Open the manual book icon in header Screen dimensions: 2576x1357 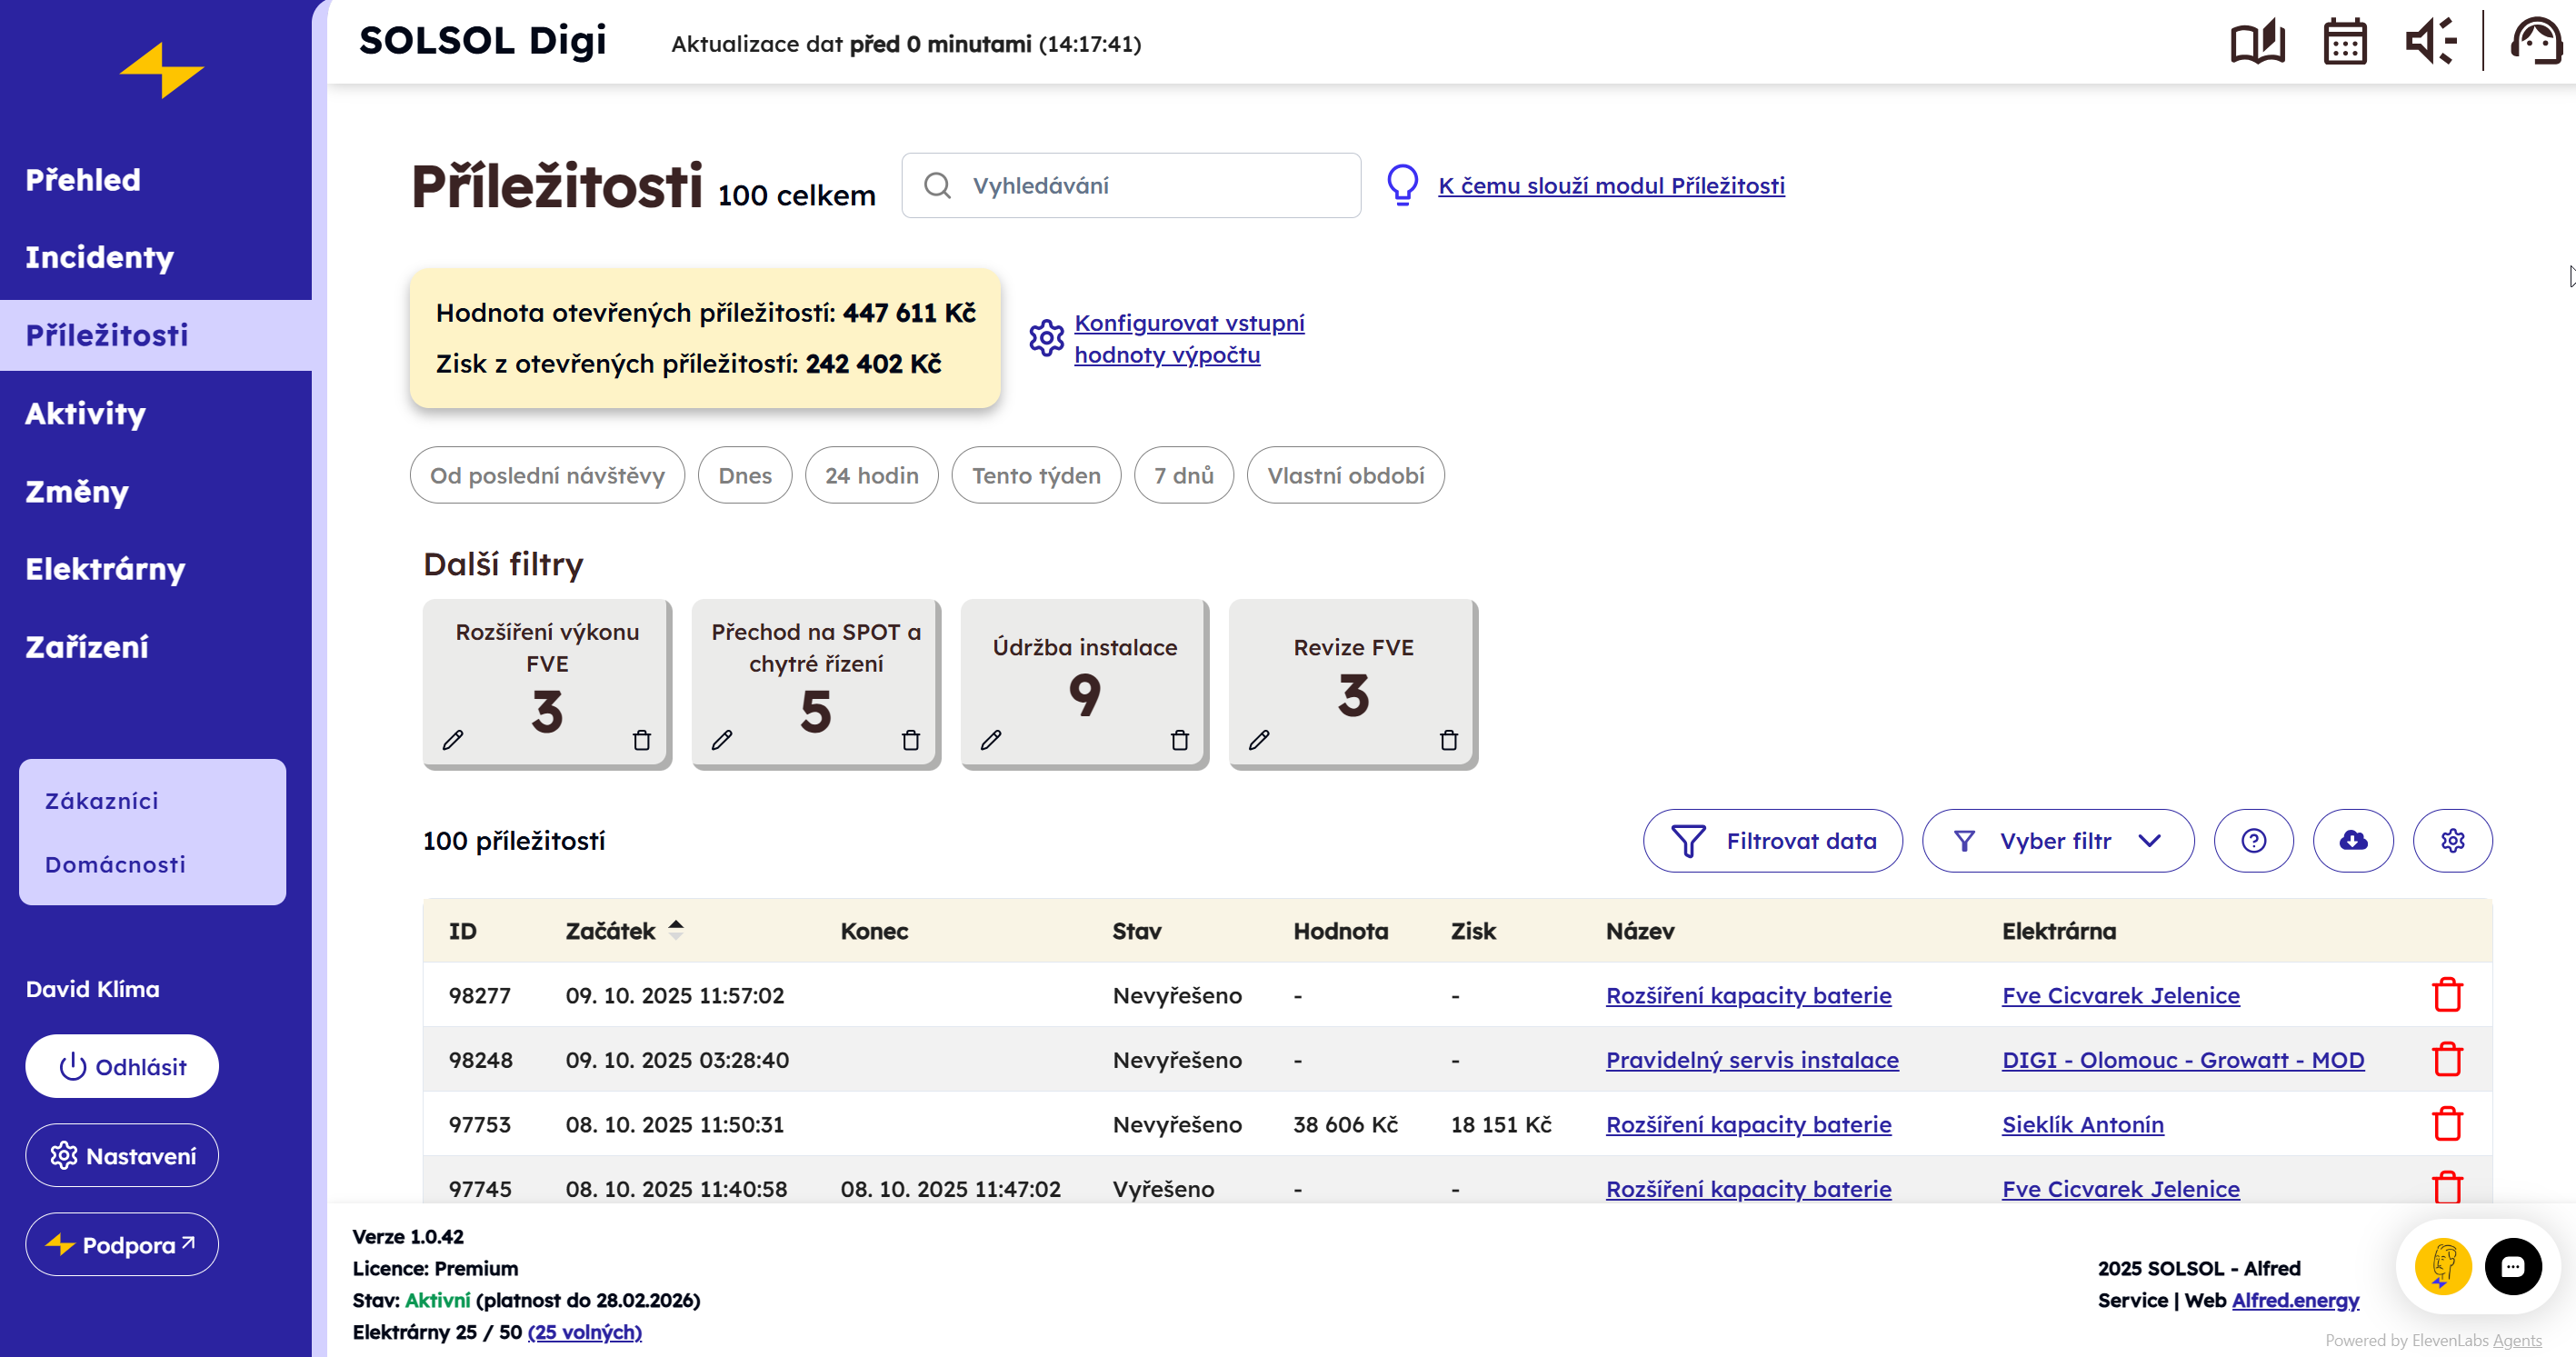click(2257, 42)
